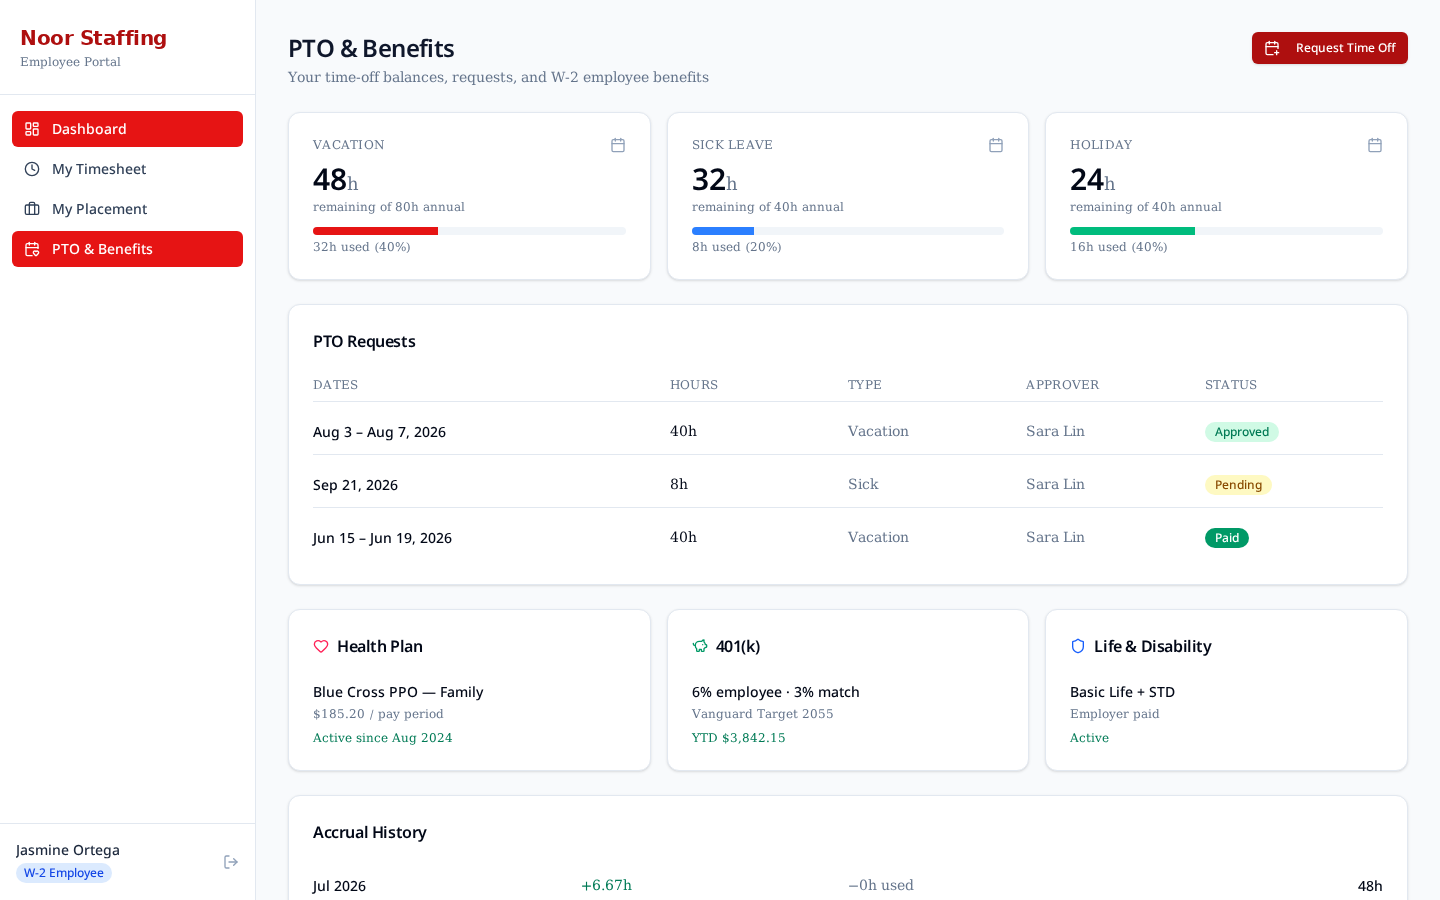1440x900 pixels.
Task: Click the piggy bank icon beside 401(k)
Action: click(700, 646)
